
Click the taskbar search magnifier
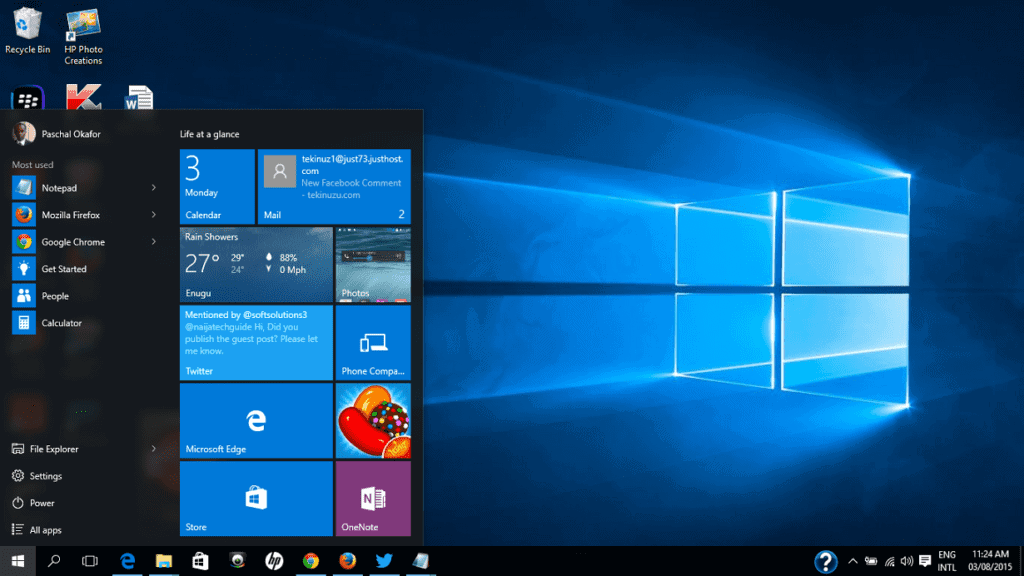point(54,561)
